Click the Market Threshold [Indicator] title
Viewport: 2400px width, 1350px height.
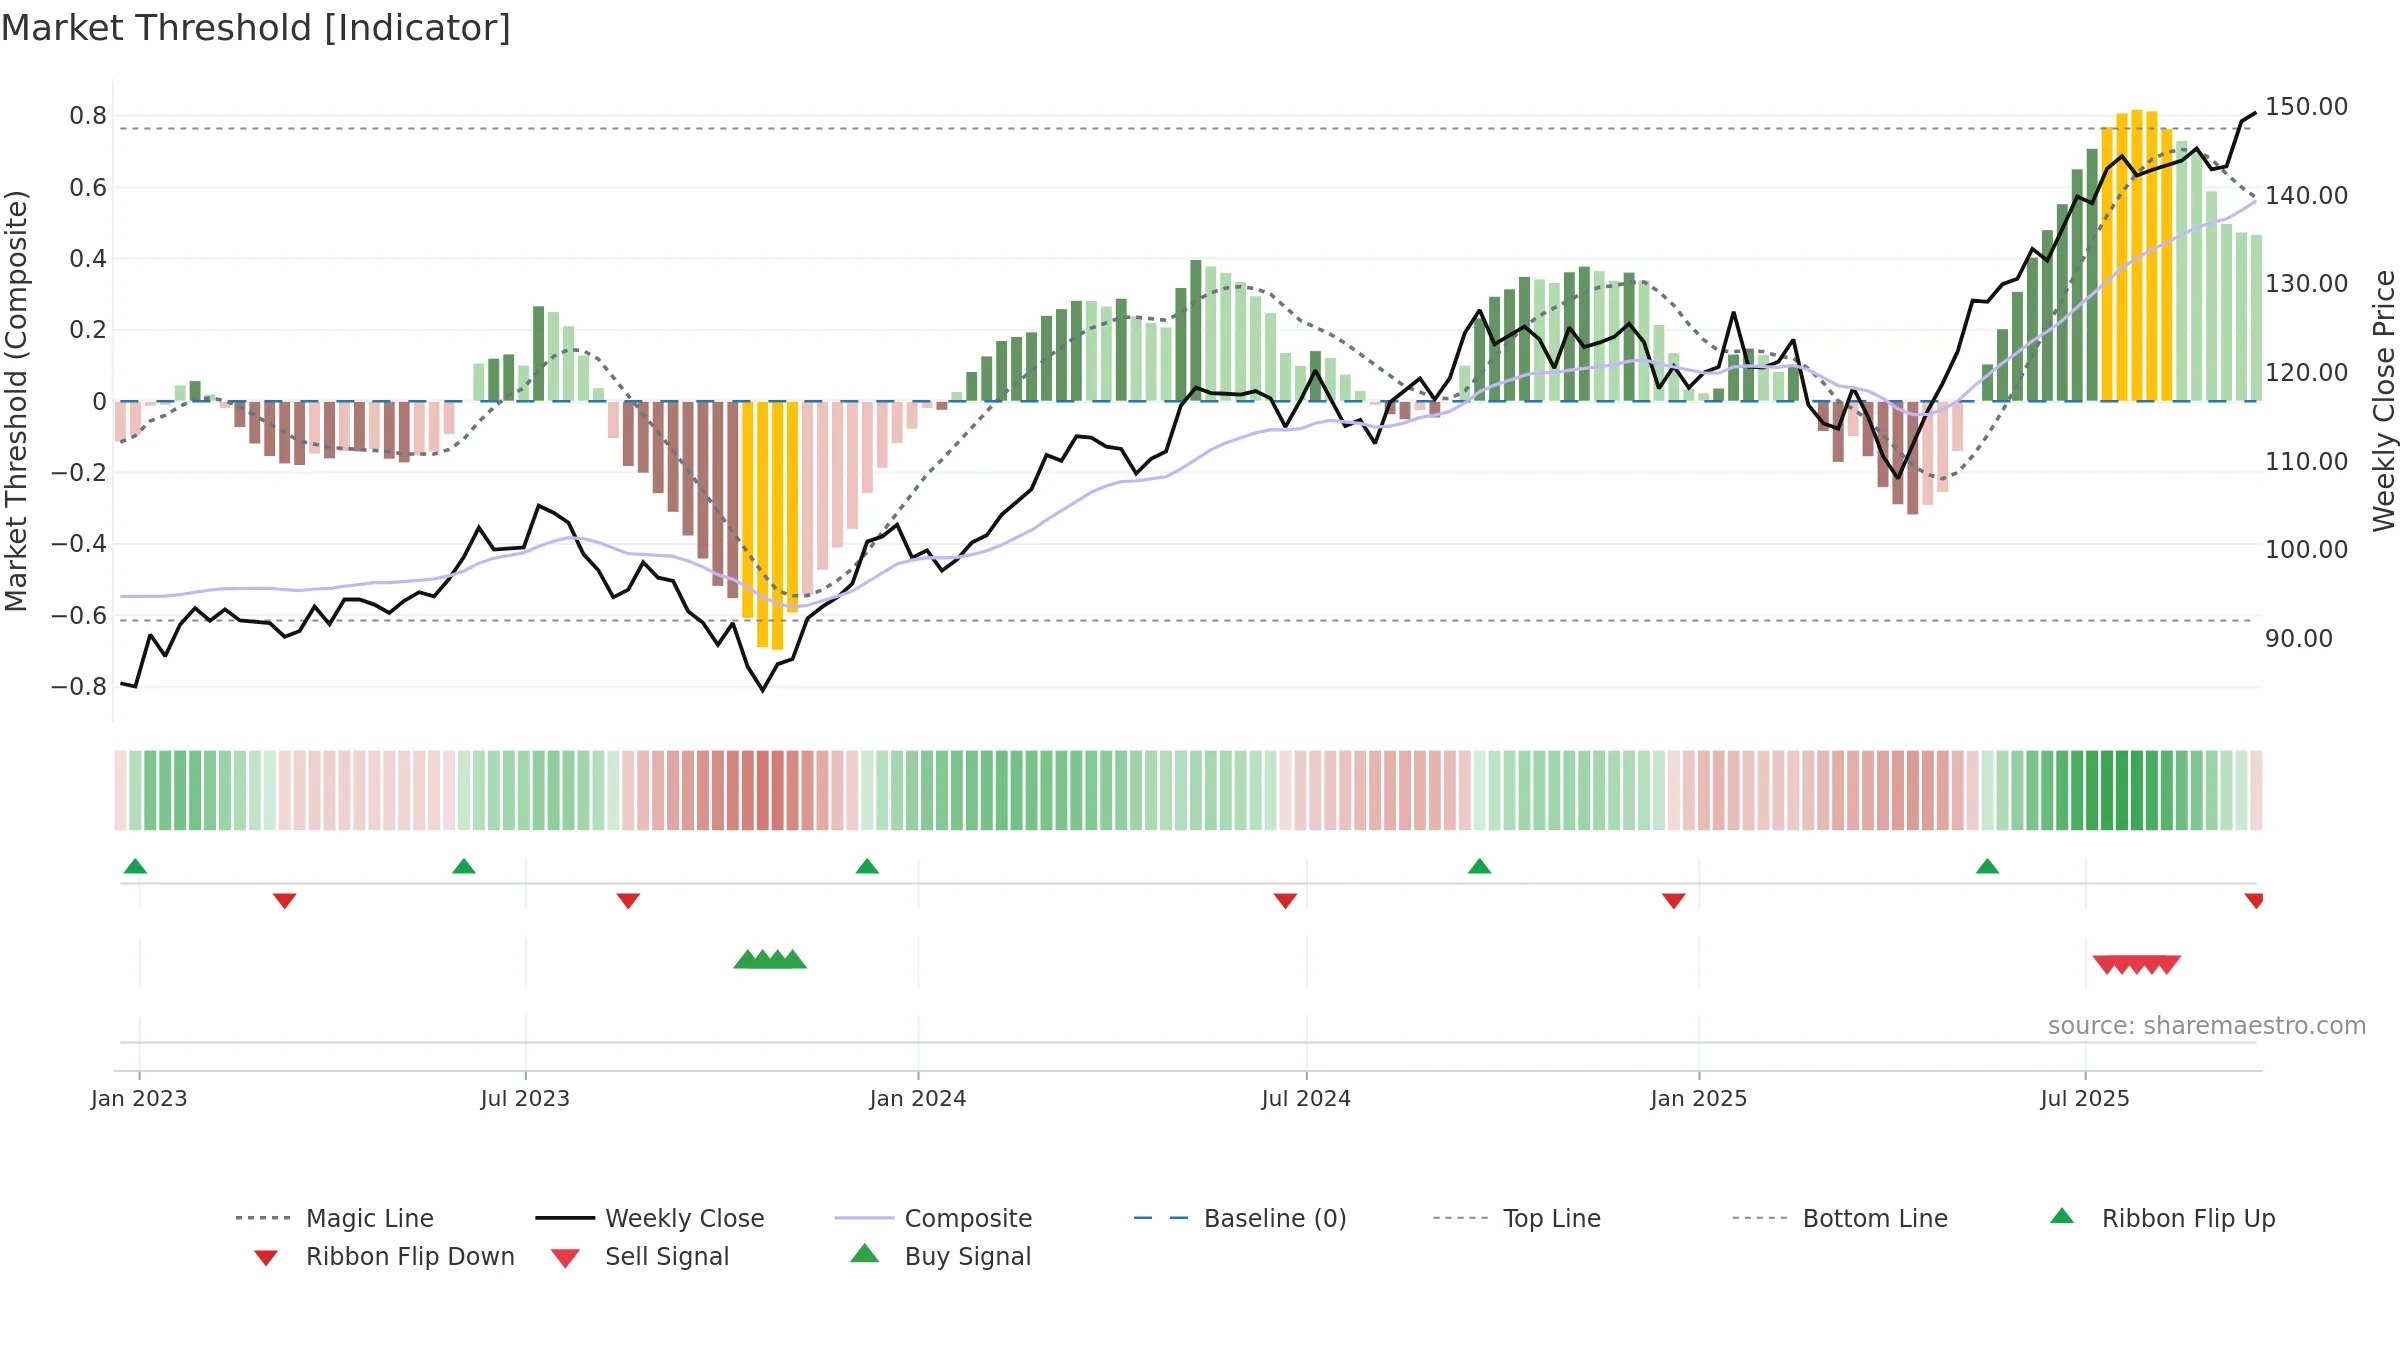[x=256, y=28]
